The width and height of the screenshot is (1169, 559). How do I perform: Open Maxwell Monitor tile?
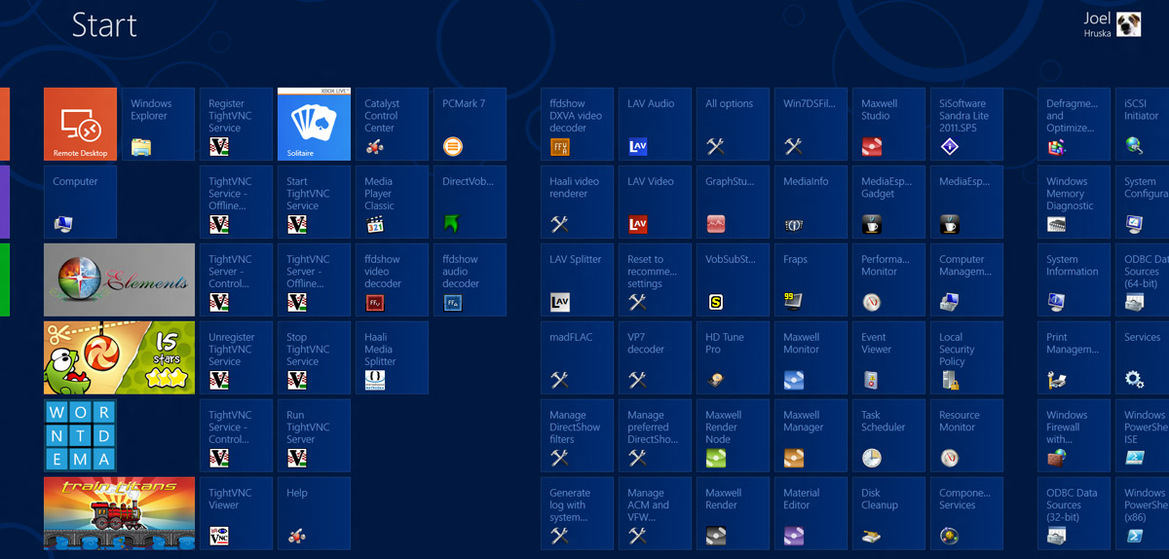click(x=811, y=358)
